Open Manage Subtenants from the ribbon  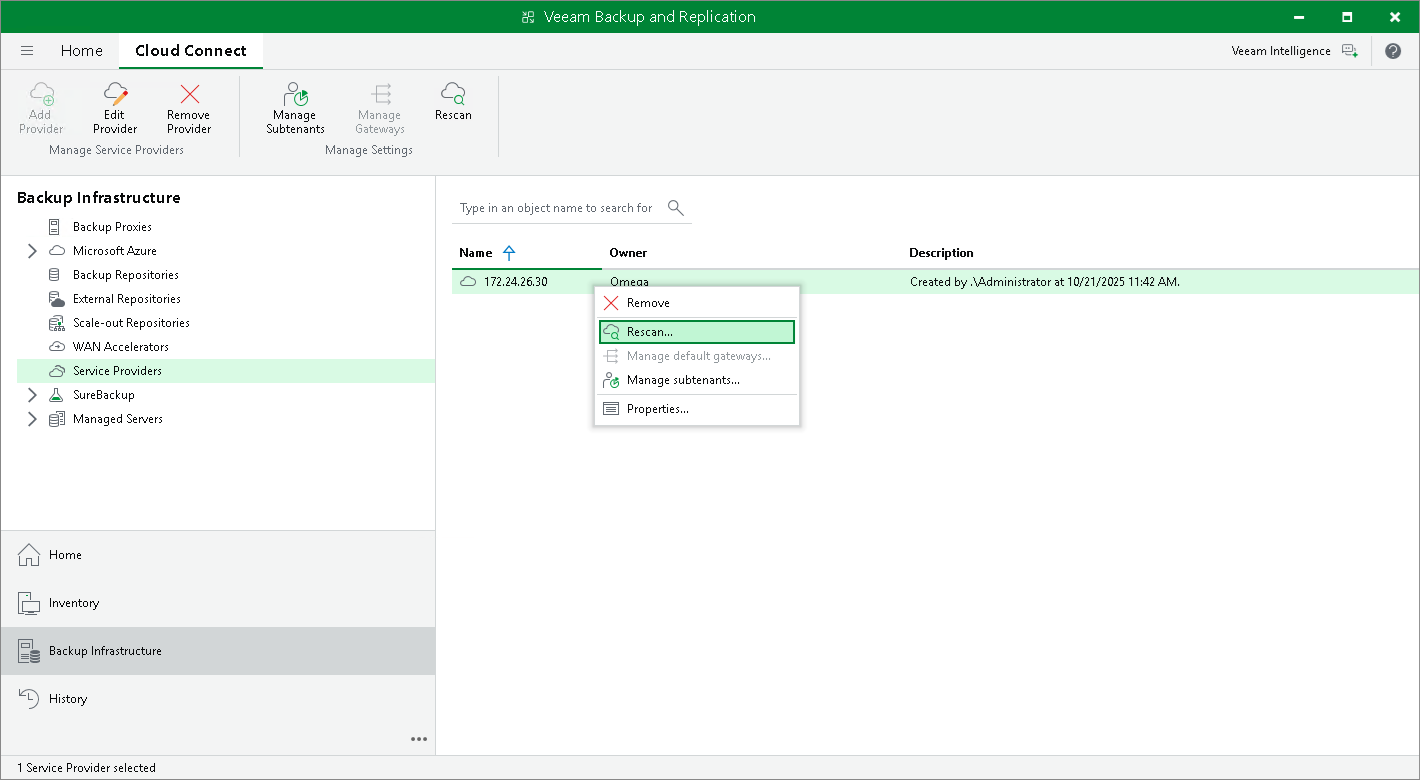pyautogui.click(x=295, y=108)
